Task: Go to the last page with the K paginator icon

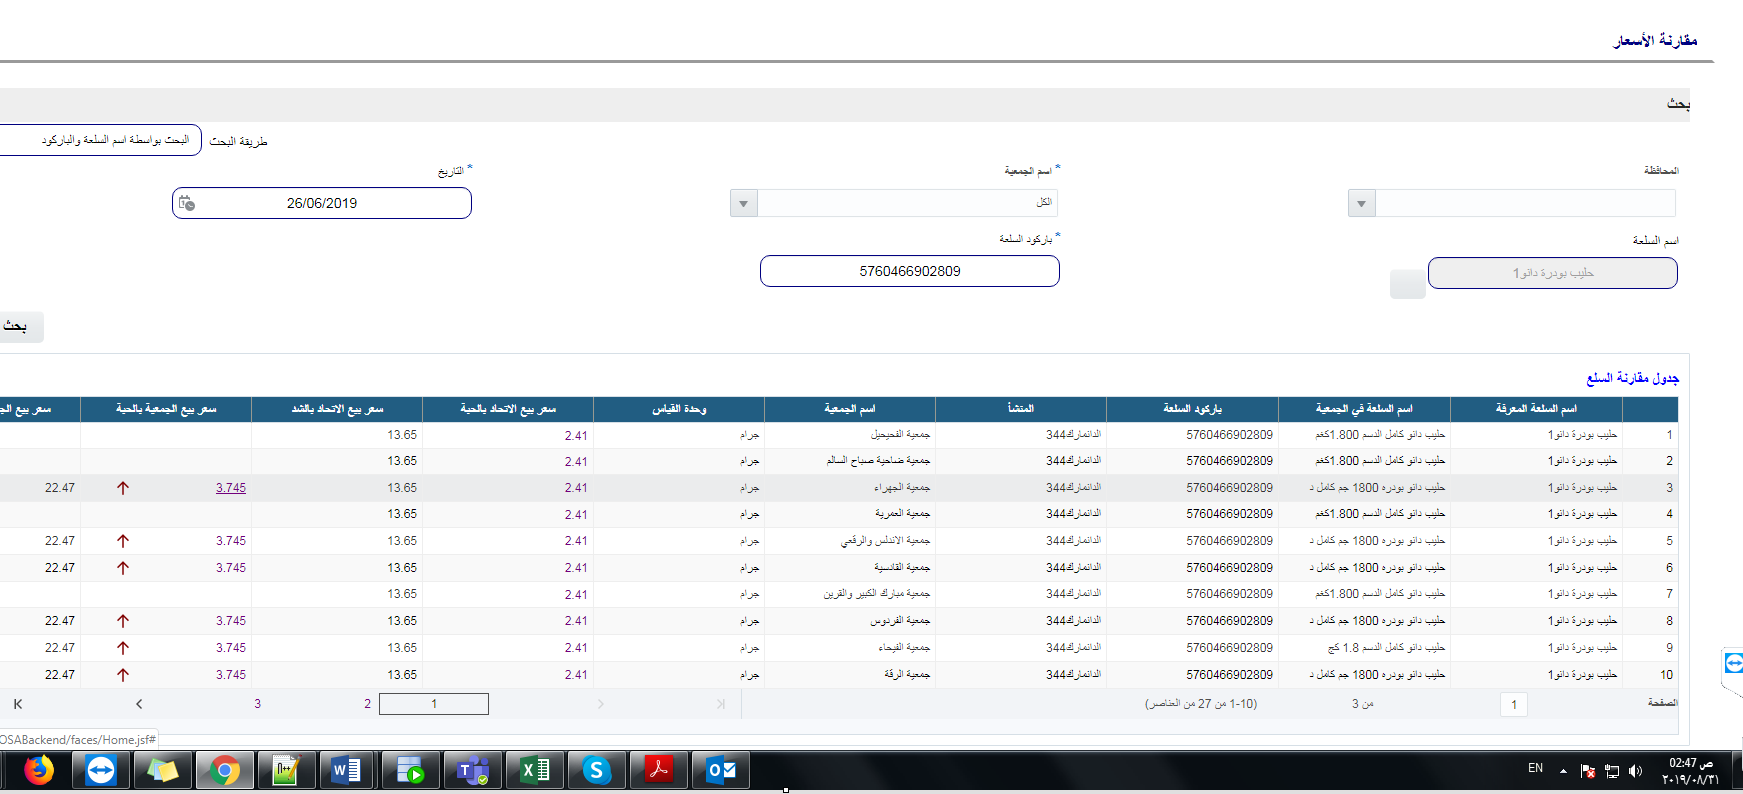Action: [18, 704]
